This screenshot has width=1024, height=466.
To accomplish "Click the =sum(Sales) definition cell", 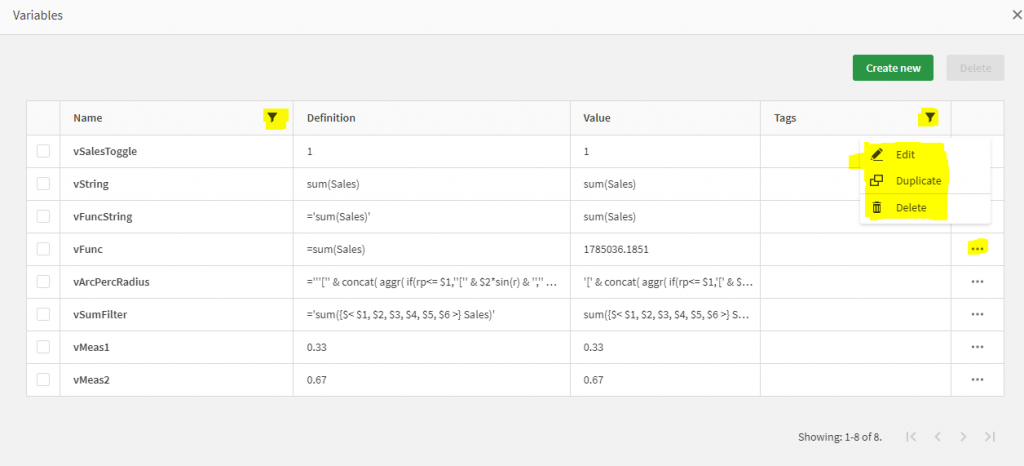I will coord(432,249).
